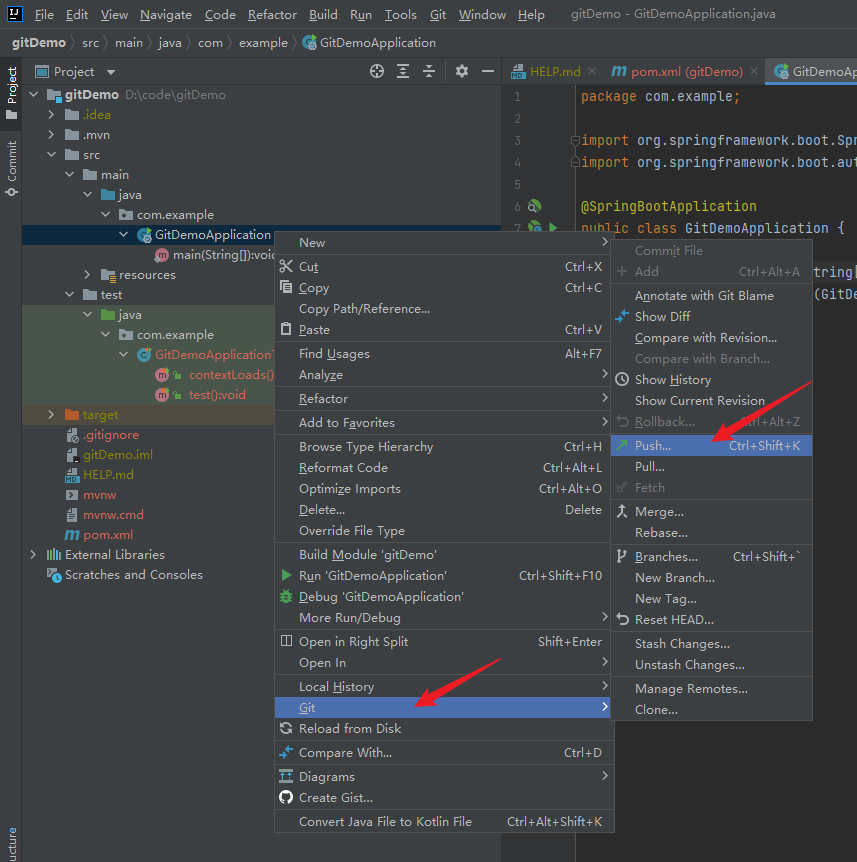
Task: Close the HELP.md editor tab
Action: [x=592, y=71]
